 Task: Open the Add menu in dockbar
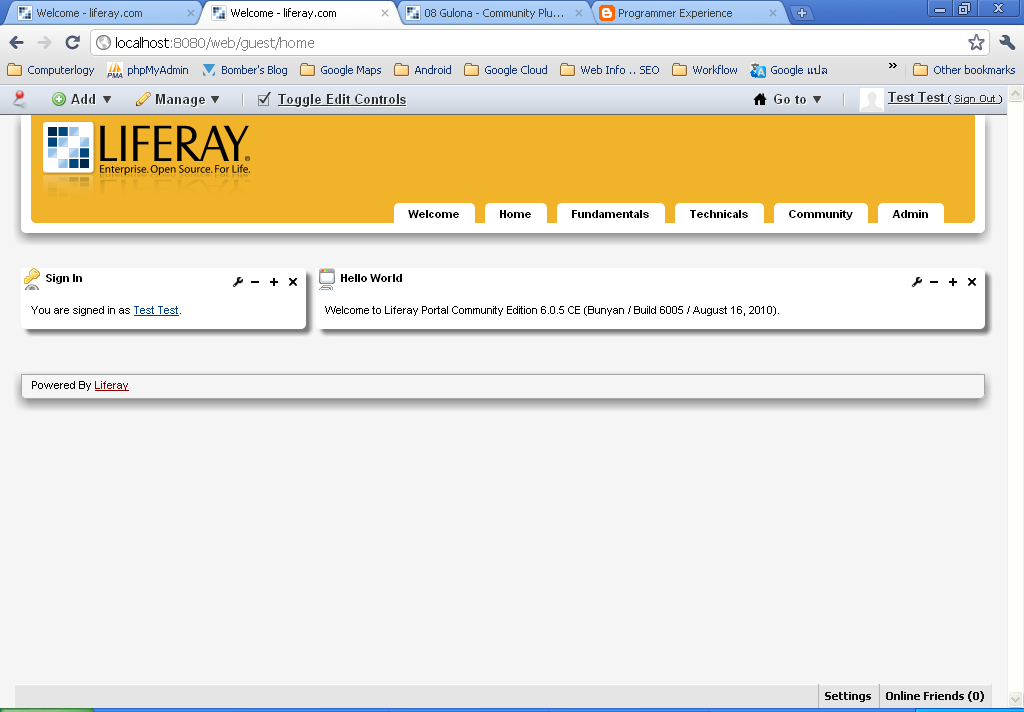pyautogui.click(x=82, y=99)
